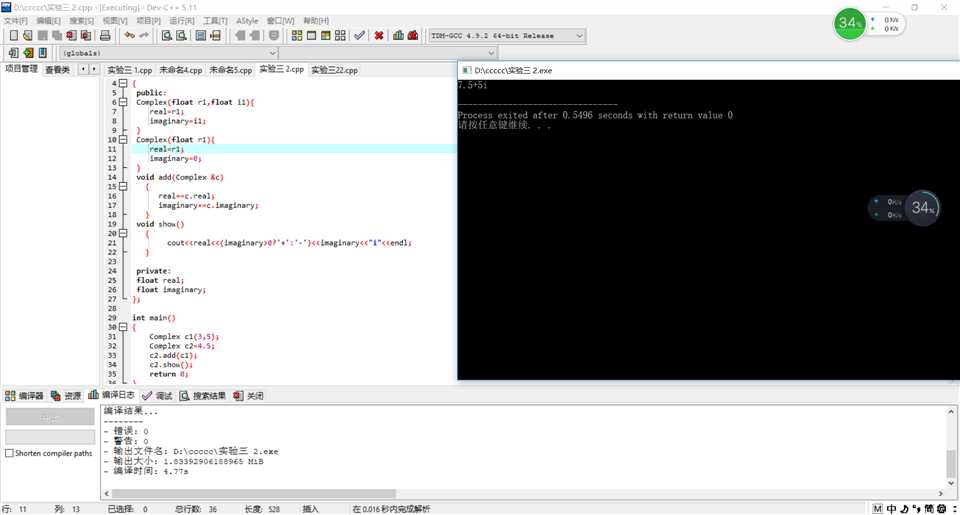The height and width of the screenshot is (515, 960).
Task: Open the 资源 bottom panel tab
Action: pos(66,396)
